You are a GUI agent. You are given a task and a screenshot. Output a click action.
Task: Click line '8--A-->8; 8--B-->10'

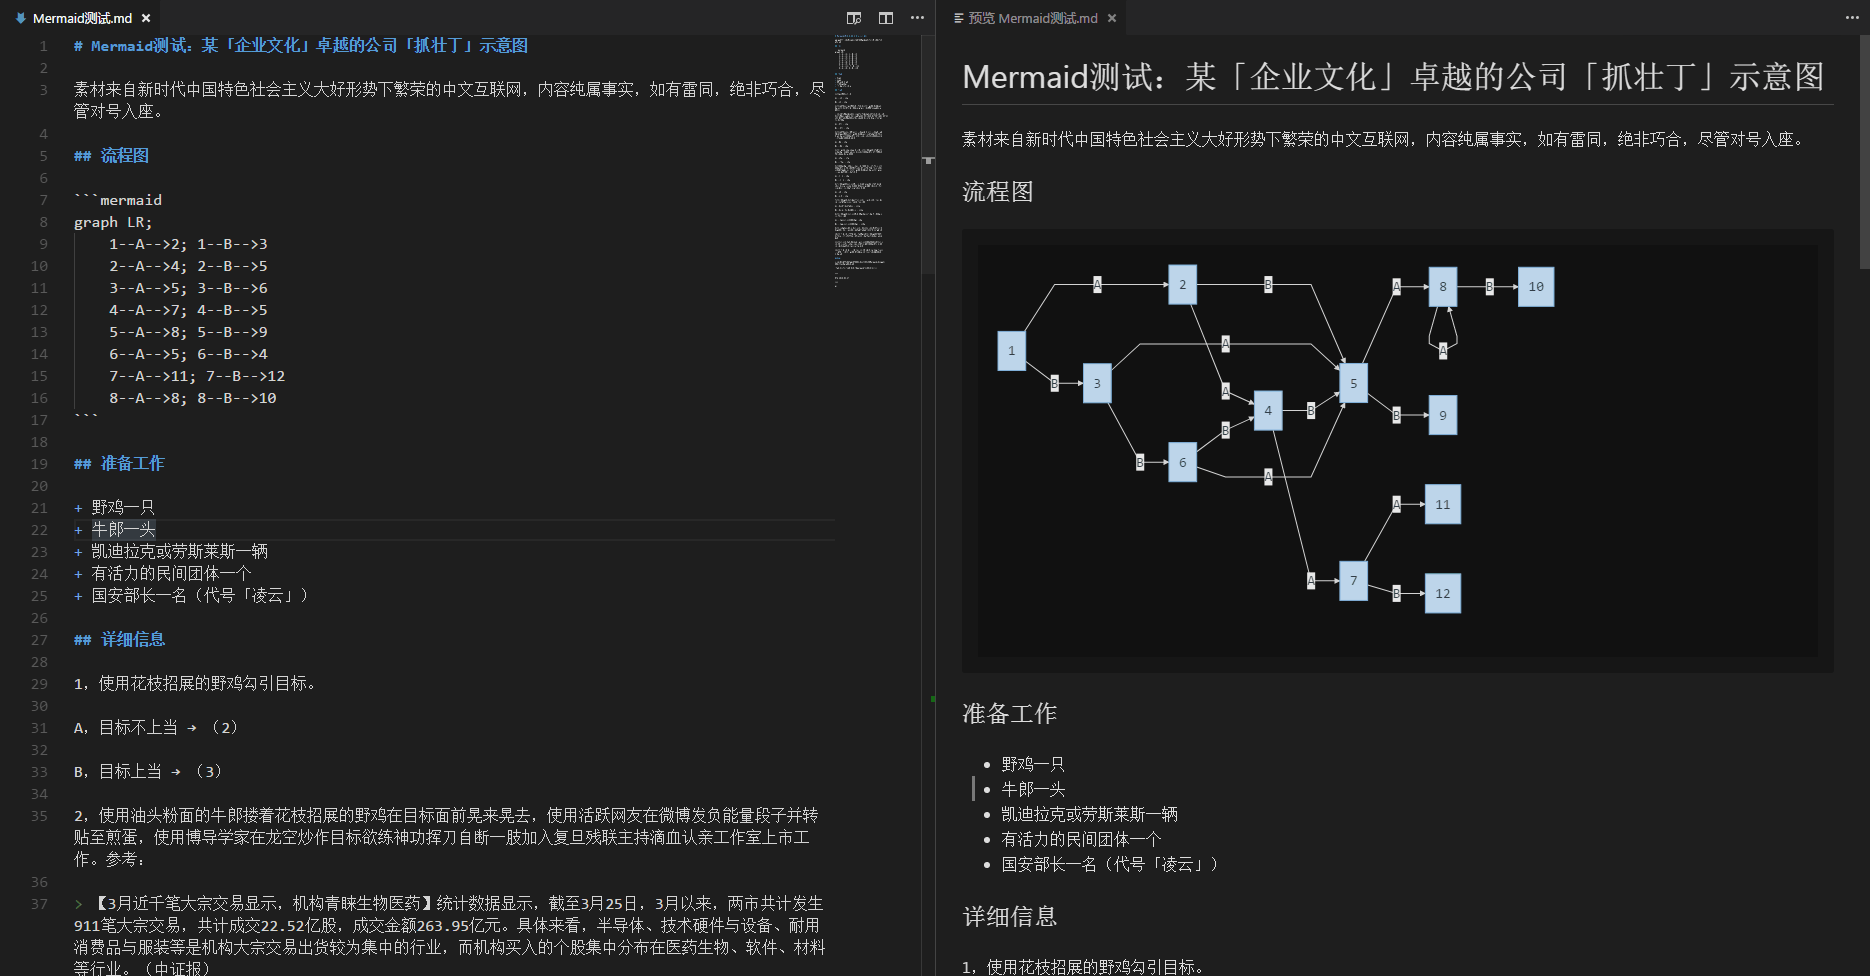pyautogui.click(x=193, y=398)
